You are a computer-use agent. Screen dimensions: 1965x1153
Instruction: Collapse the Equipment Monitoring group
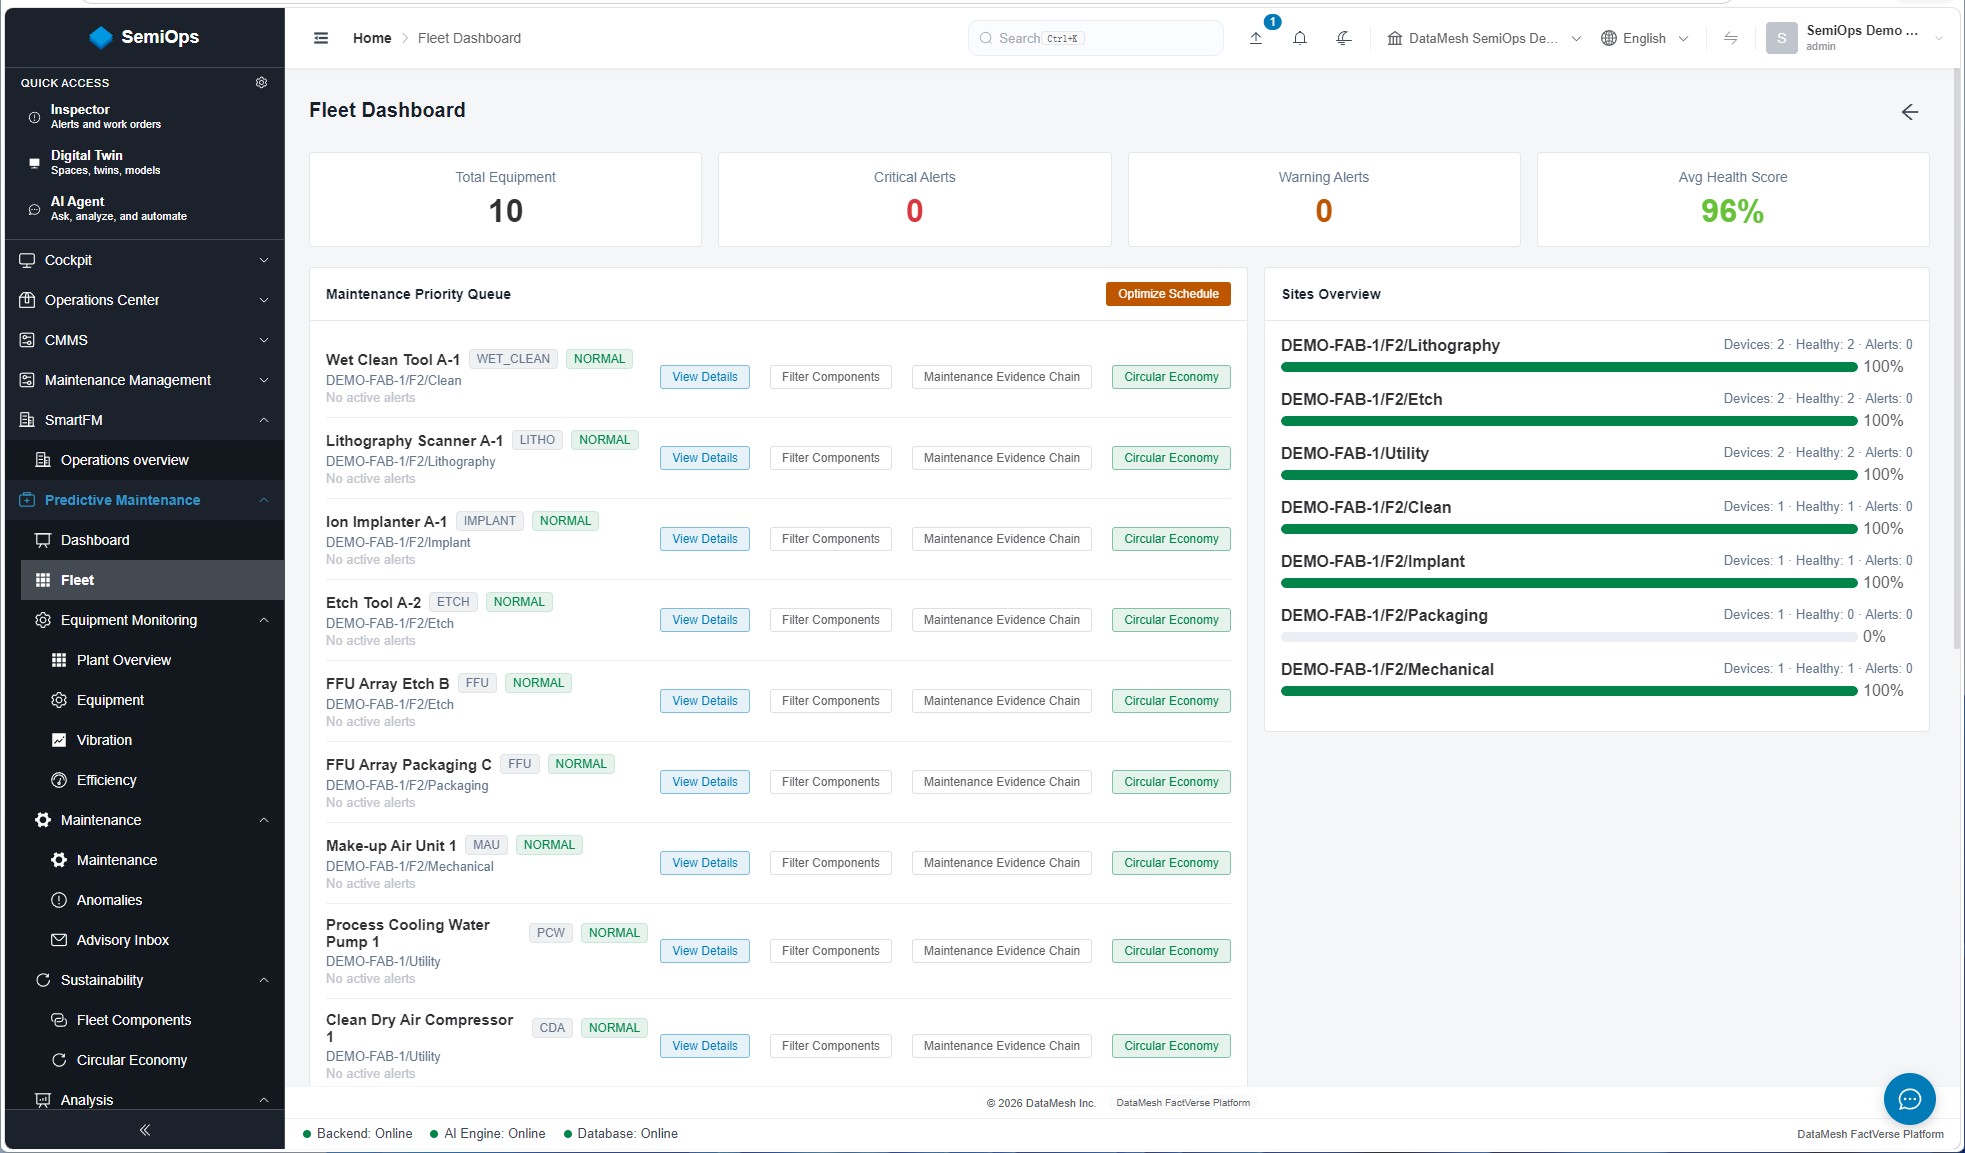[x=153, y=620]
